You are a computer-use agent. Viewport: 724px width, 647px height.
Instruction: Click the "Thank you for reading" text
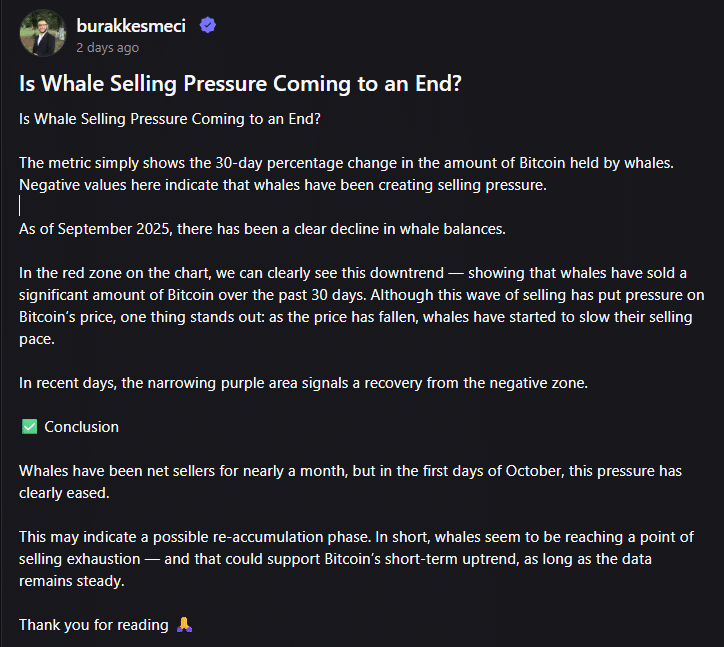[x=93, y=624]
